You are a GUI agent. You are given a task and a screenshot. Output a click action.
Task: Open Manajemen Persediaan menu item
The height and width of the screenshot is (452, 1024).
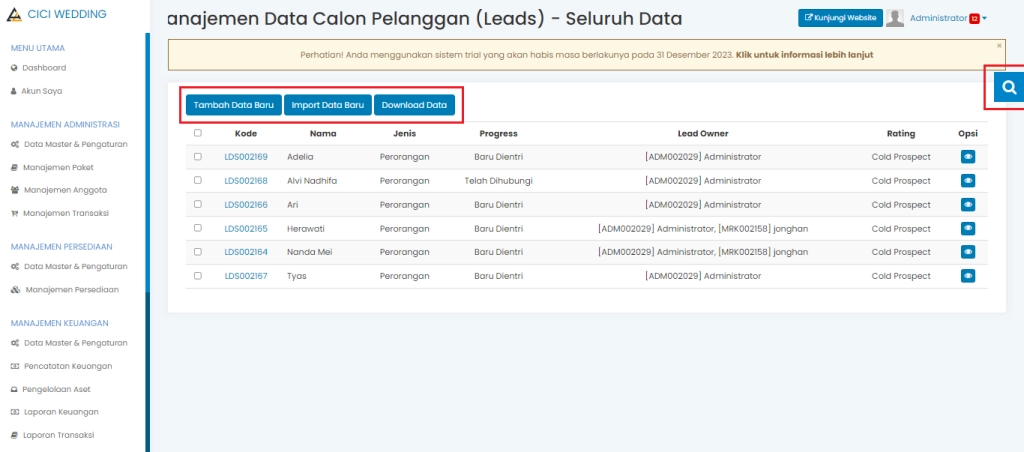(72, 289)
